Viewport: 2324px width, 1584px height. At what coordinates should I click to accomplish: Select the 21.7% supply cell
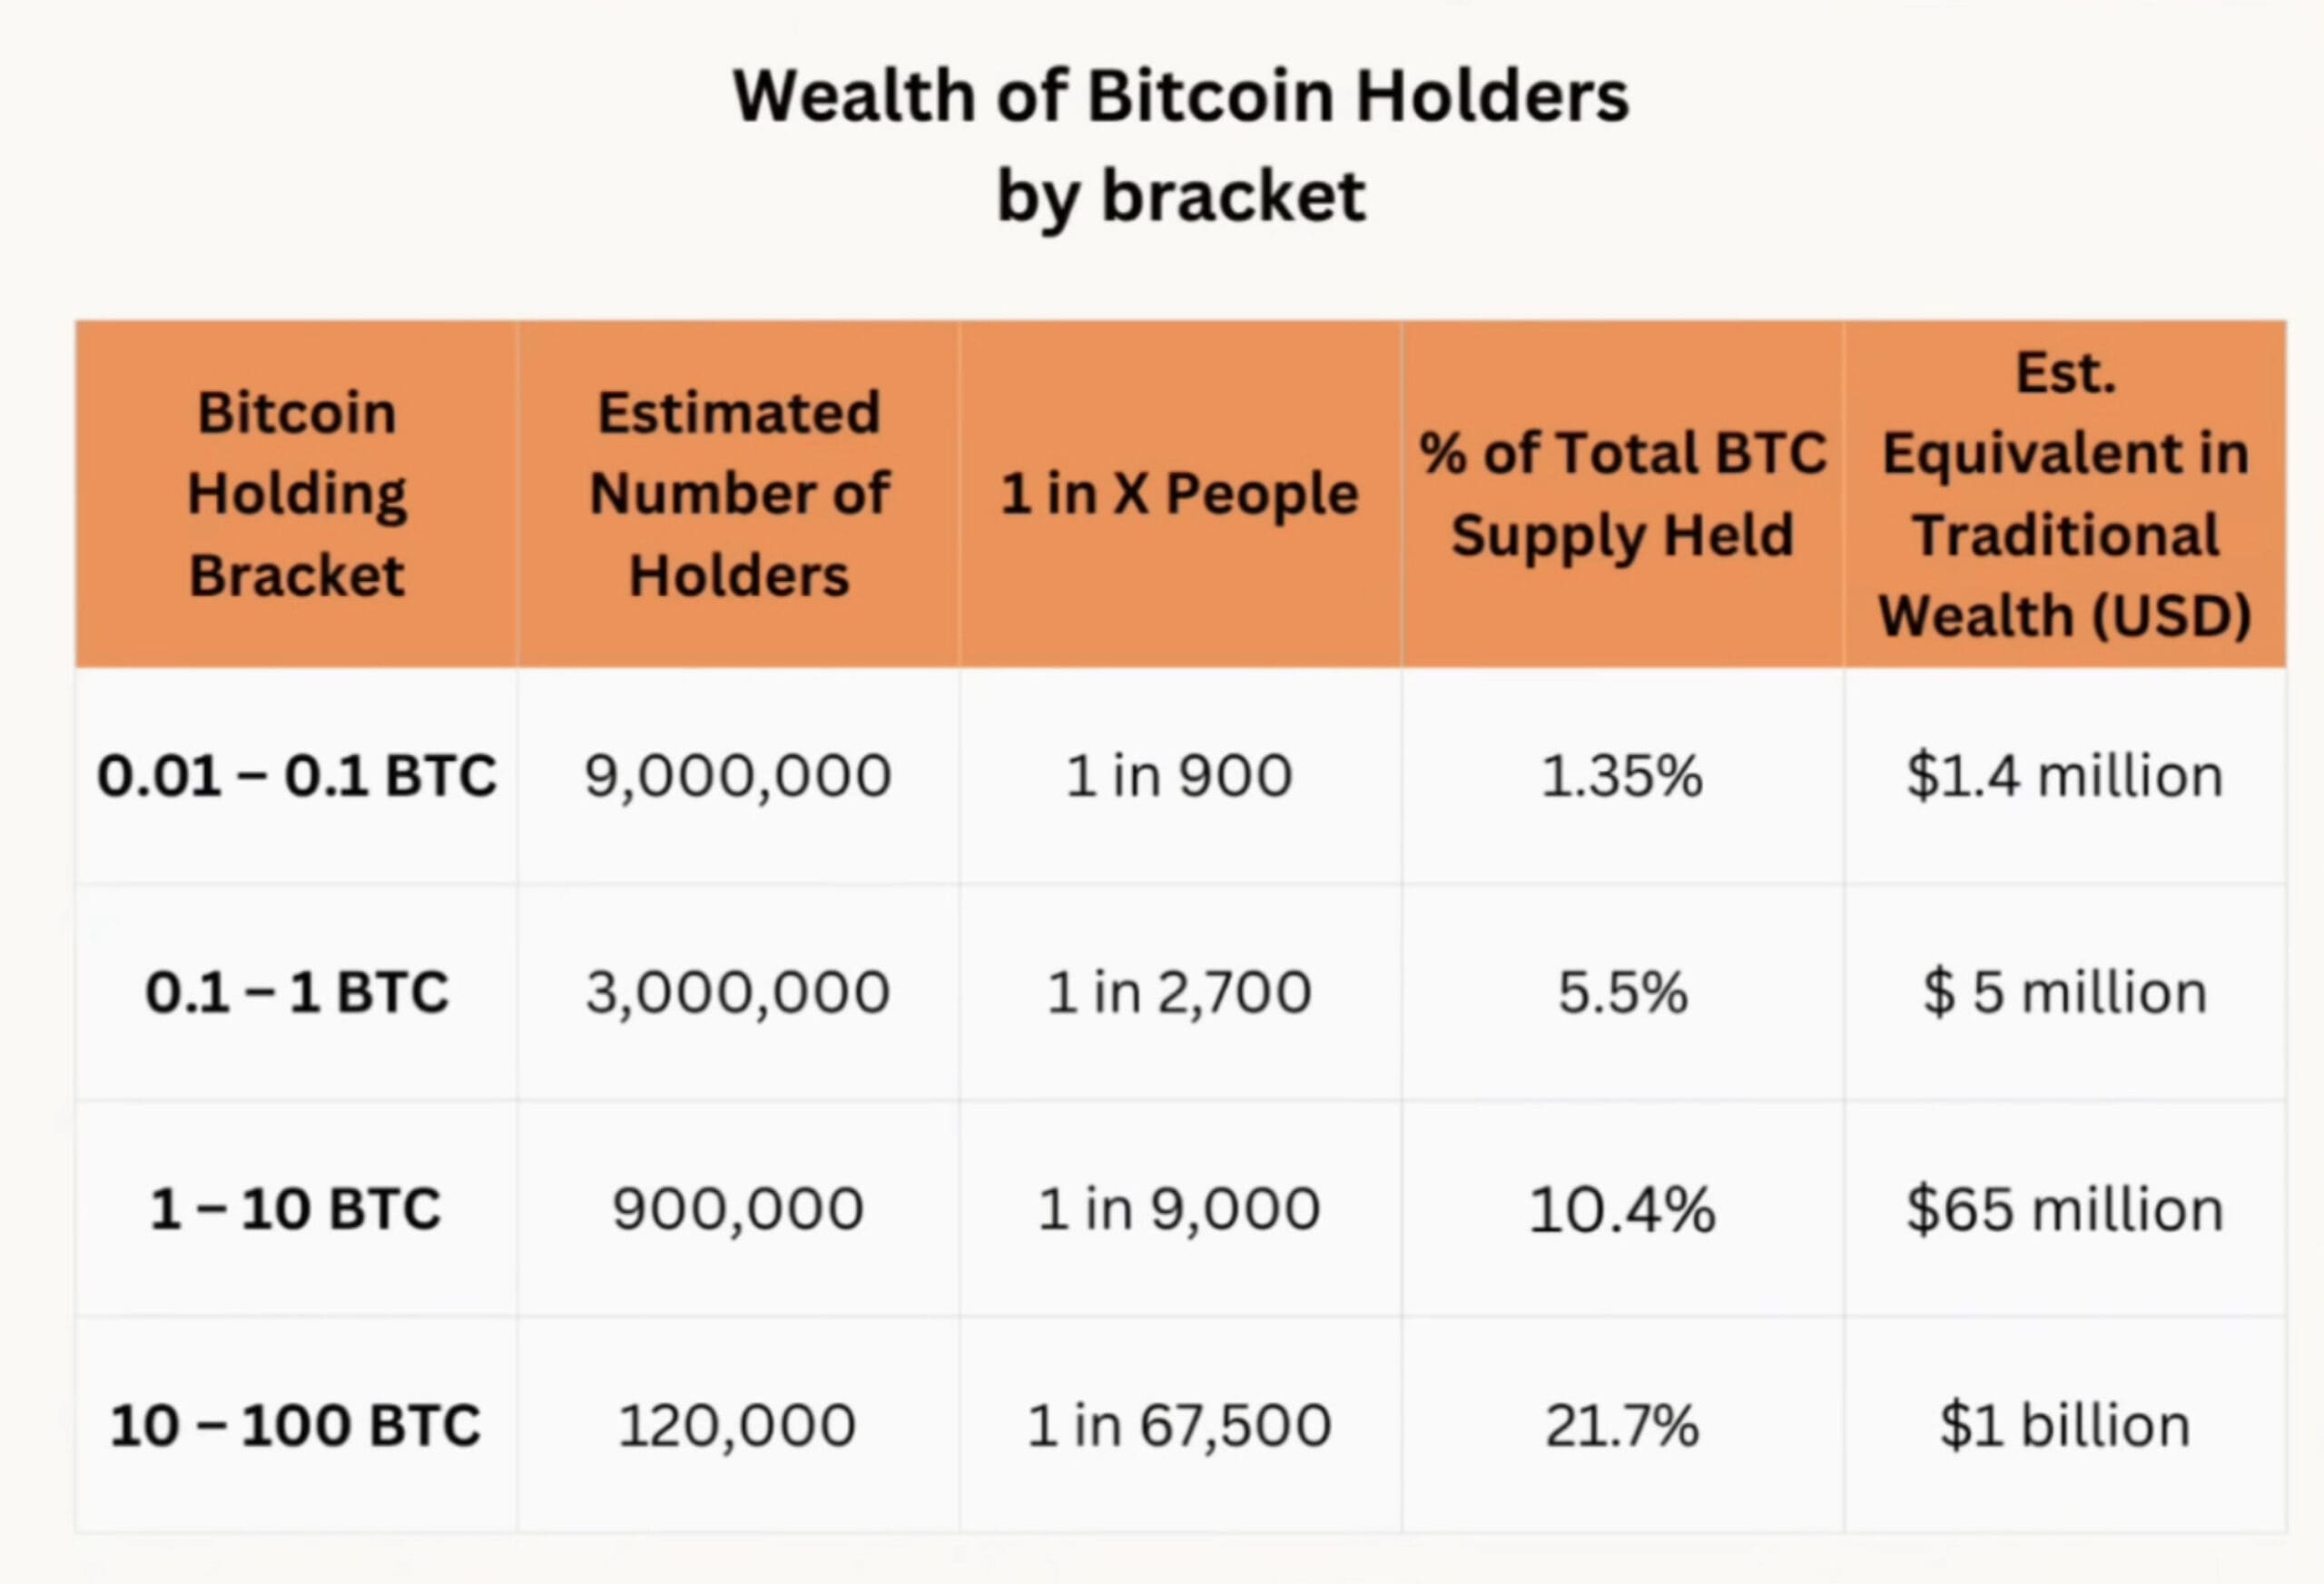pyautogui.click(x=1622, y=1426)
